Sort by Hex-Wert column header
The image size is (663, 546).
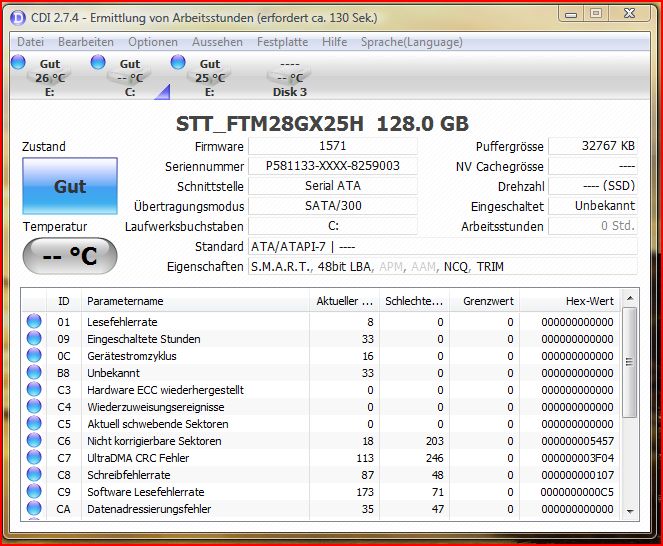click(x=570, y=301)
